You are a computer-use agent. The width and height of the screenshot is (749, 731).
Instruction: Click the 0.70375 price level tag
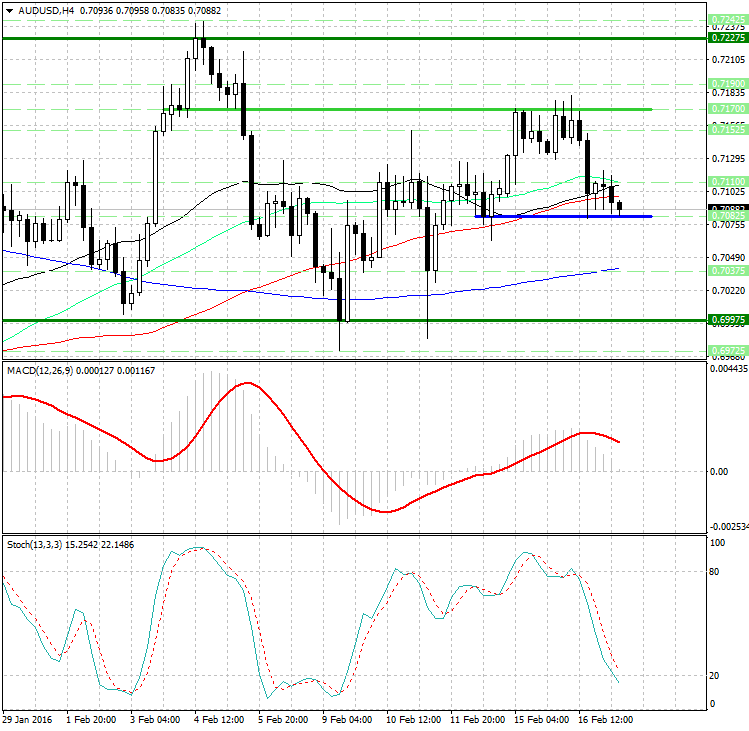[726, 270]
